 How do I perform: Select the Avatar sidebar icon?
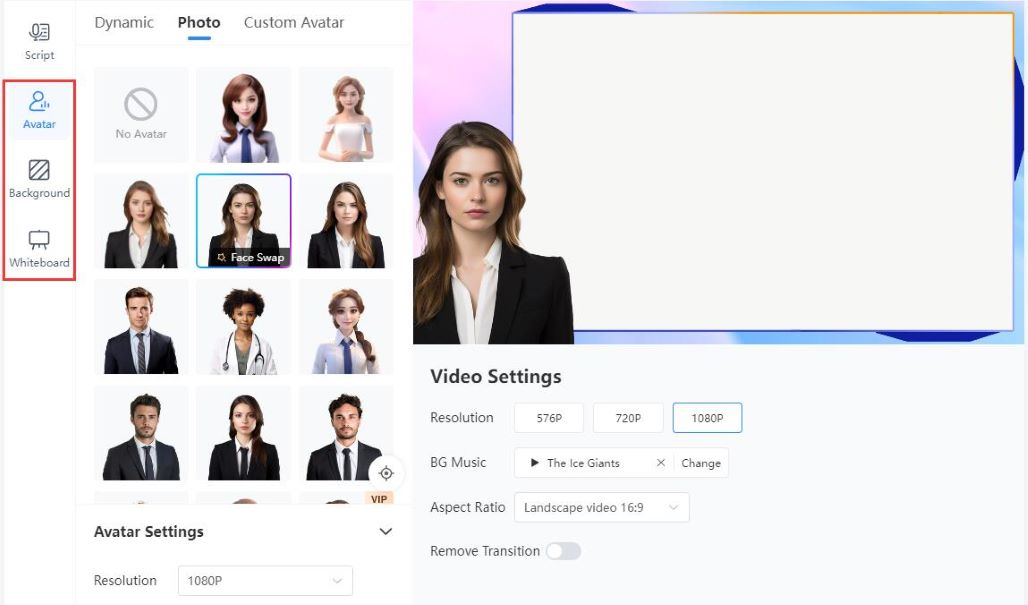[38, 107]
